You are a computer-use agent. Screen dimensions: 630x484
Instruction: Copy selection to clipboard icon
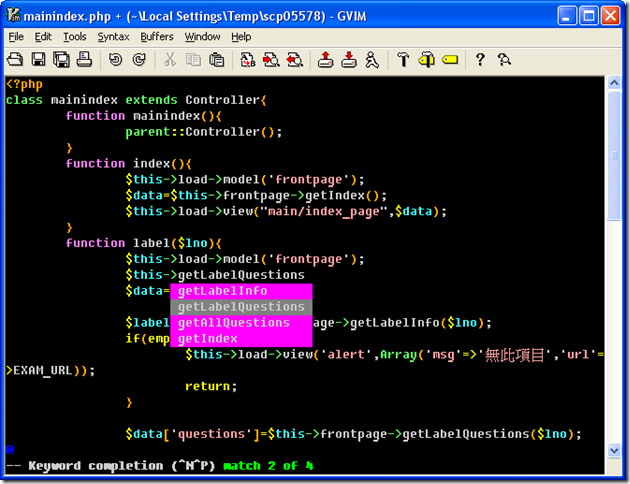click(x=193, y=60)
